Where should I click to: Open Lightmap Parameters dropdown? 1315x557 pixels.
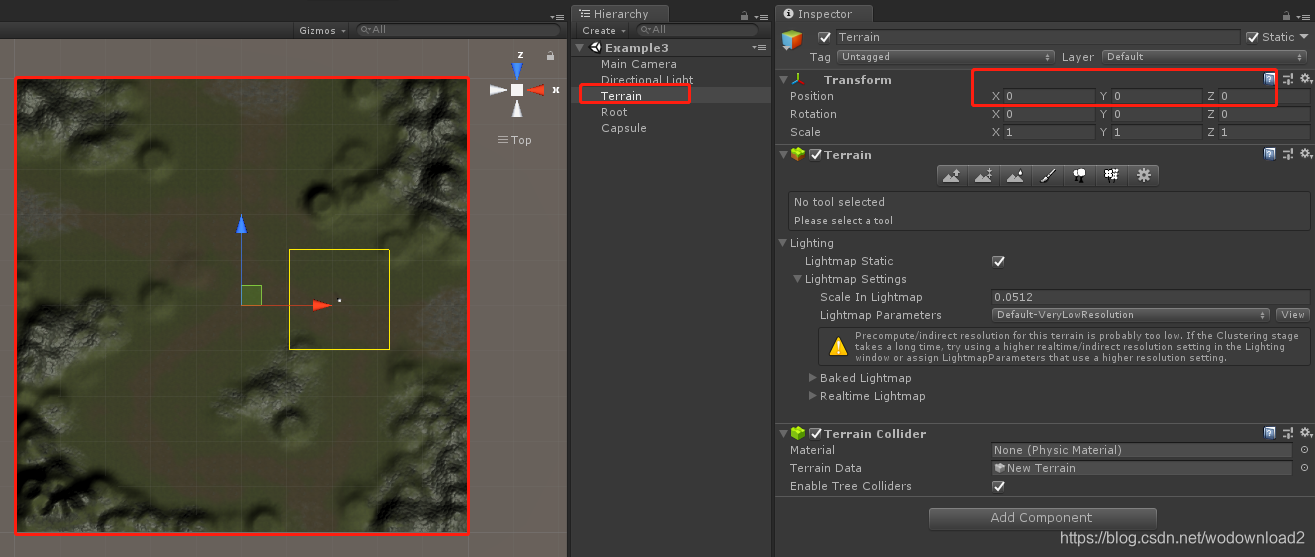pos(1131,315)
